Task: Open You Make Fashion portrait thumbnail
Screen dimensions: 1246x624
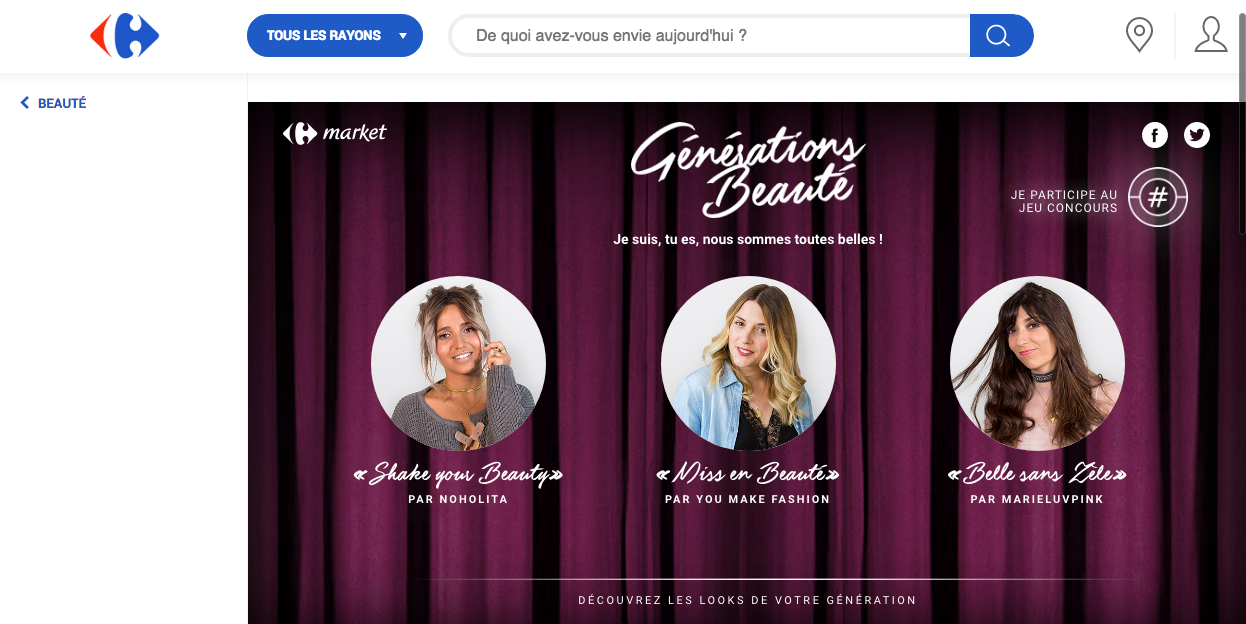Action: click(748, 363)
